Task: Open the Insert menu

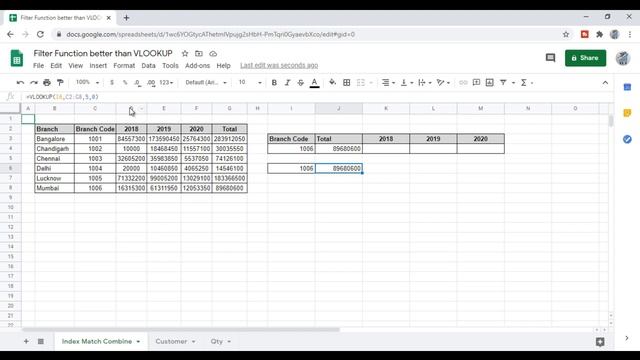Action: 98,66
